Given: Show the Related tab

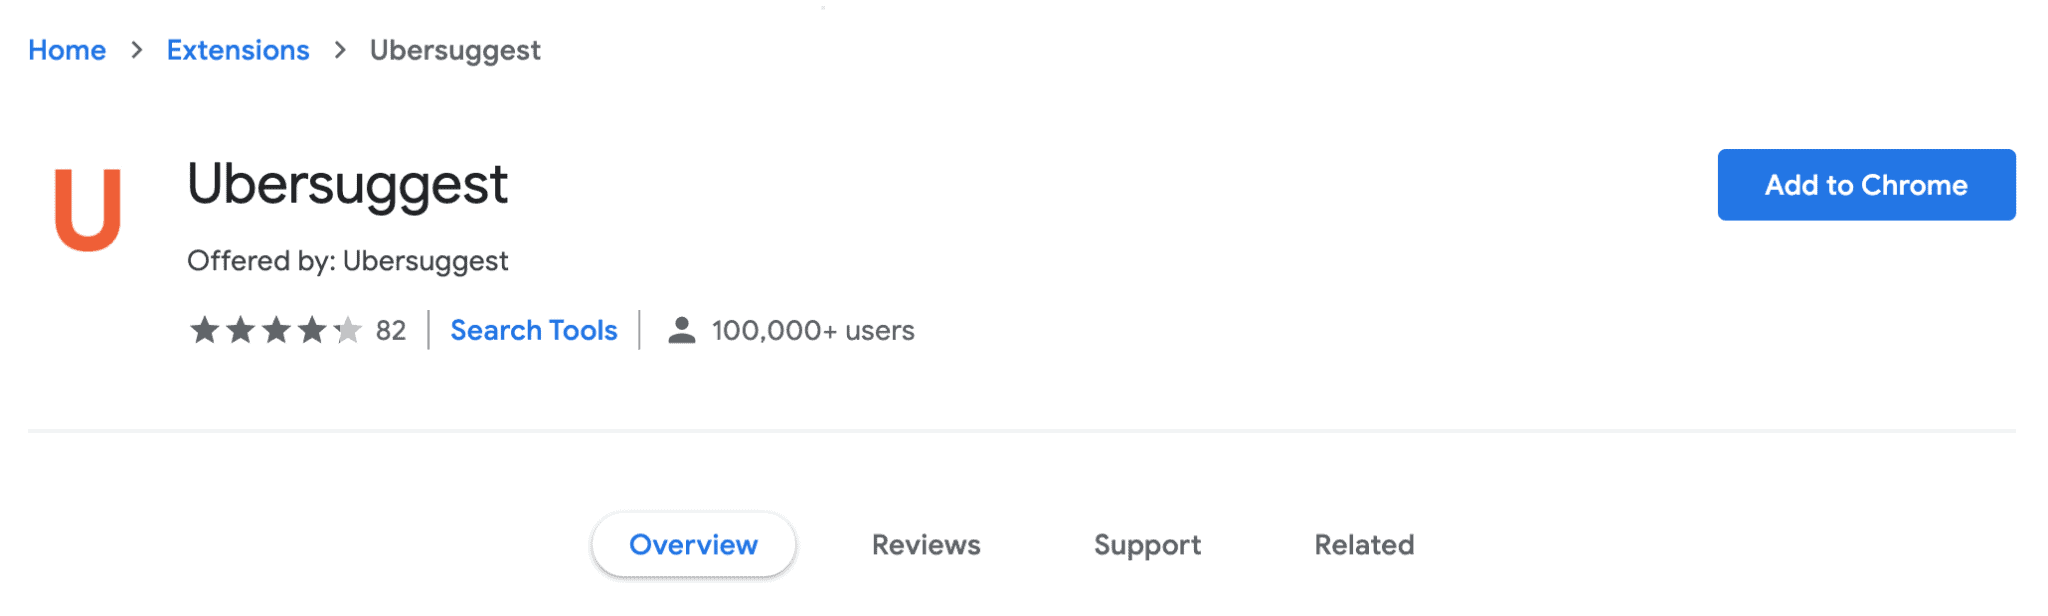Looking at the screenshot, I should point(1364,545).
